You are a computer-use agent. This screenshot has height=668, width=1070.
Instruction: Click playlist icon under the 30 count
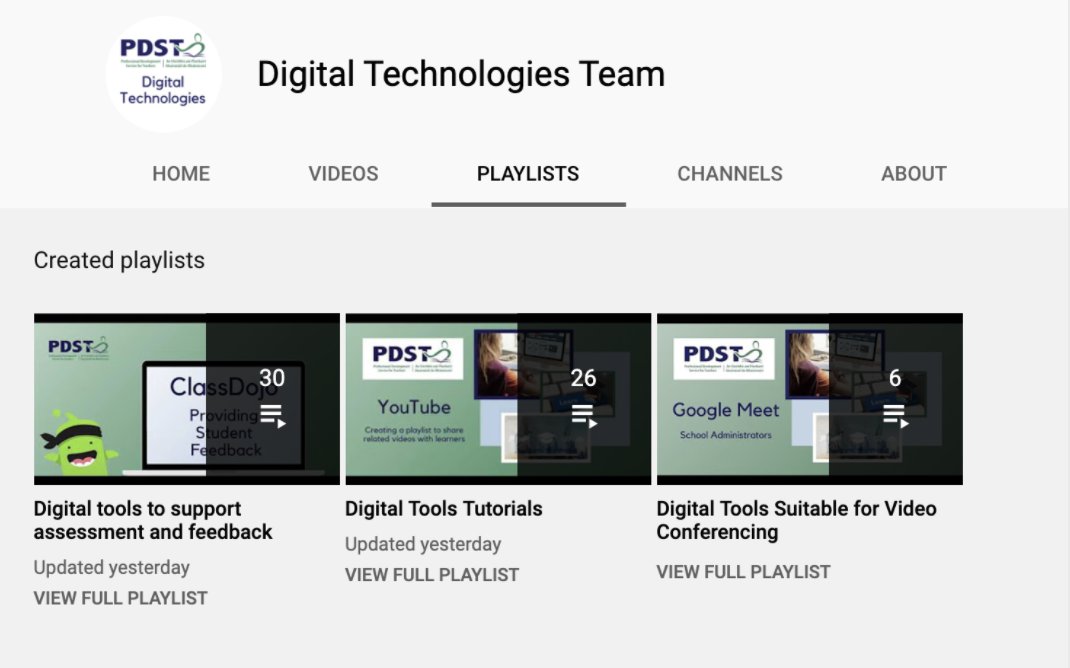(x=272, y=416)
